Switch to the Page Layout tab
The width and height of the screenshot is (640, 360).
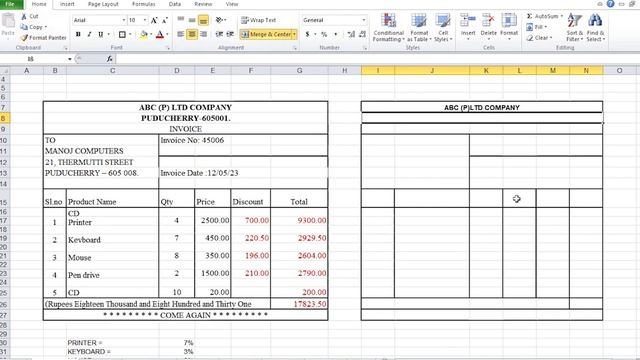103,4
